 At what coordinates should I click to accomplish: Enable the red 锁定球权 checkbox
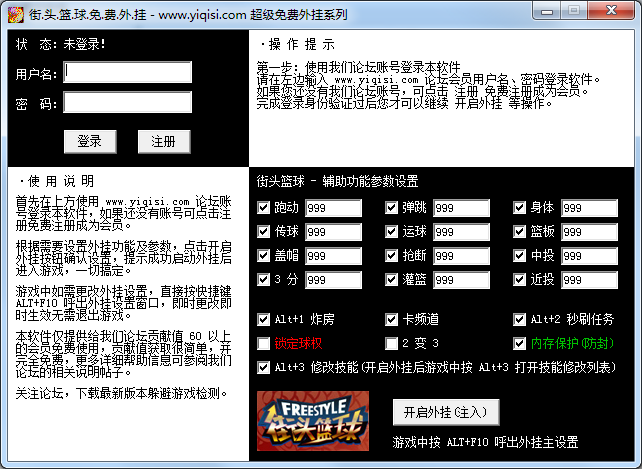pyautogui.click(x=263, y=343)
